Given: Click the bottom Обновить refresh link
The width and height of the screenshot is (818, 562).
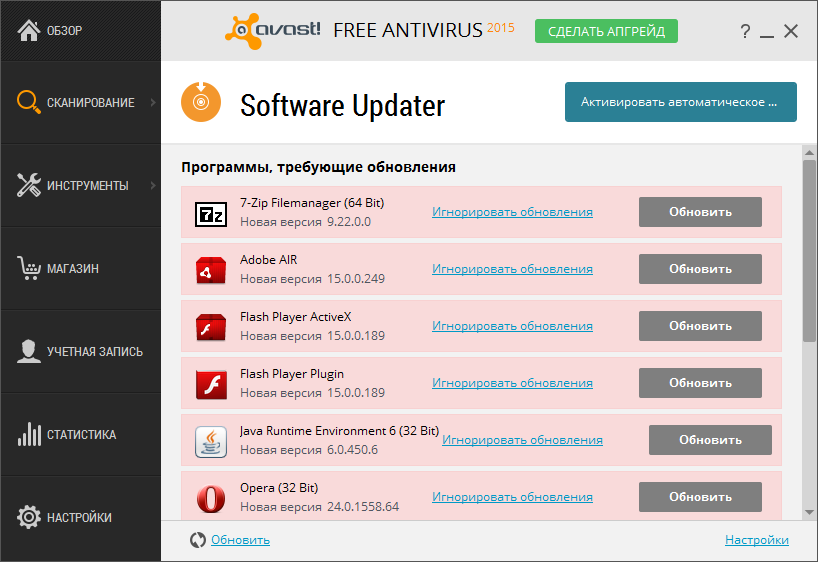Looking at the screenshot, I should click(x=240, y=540).
